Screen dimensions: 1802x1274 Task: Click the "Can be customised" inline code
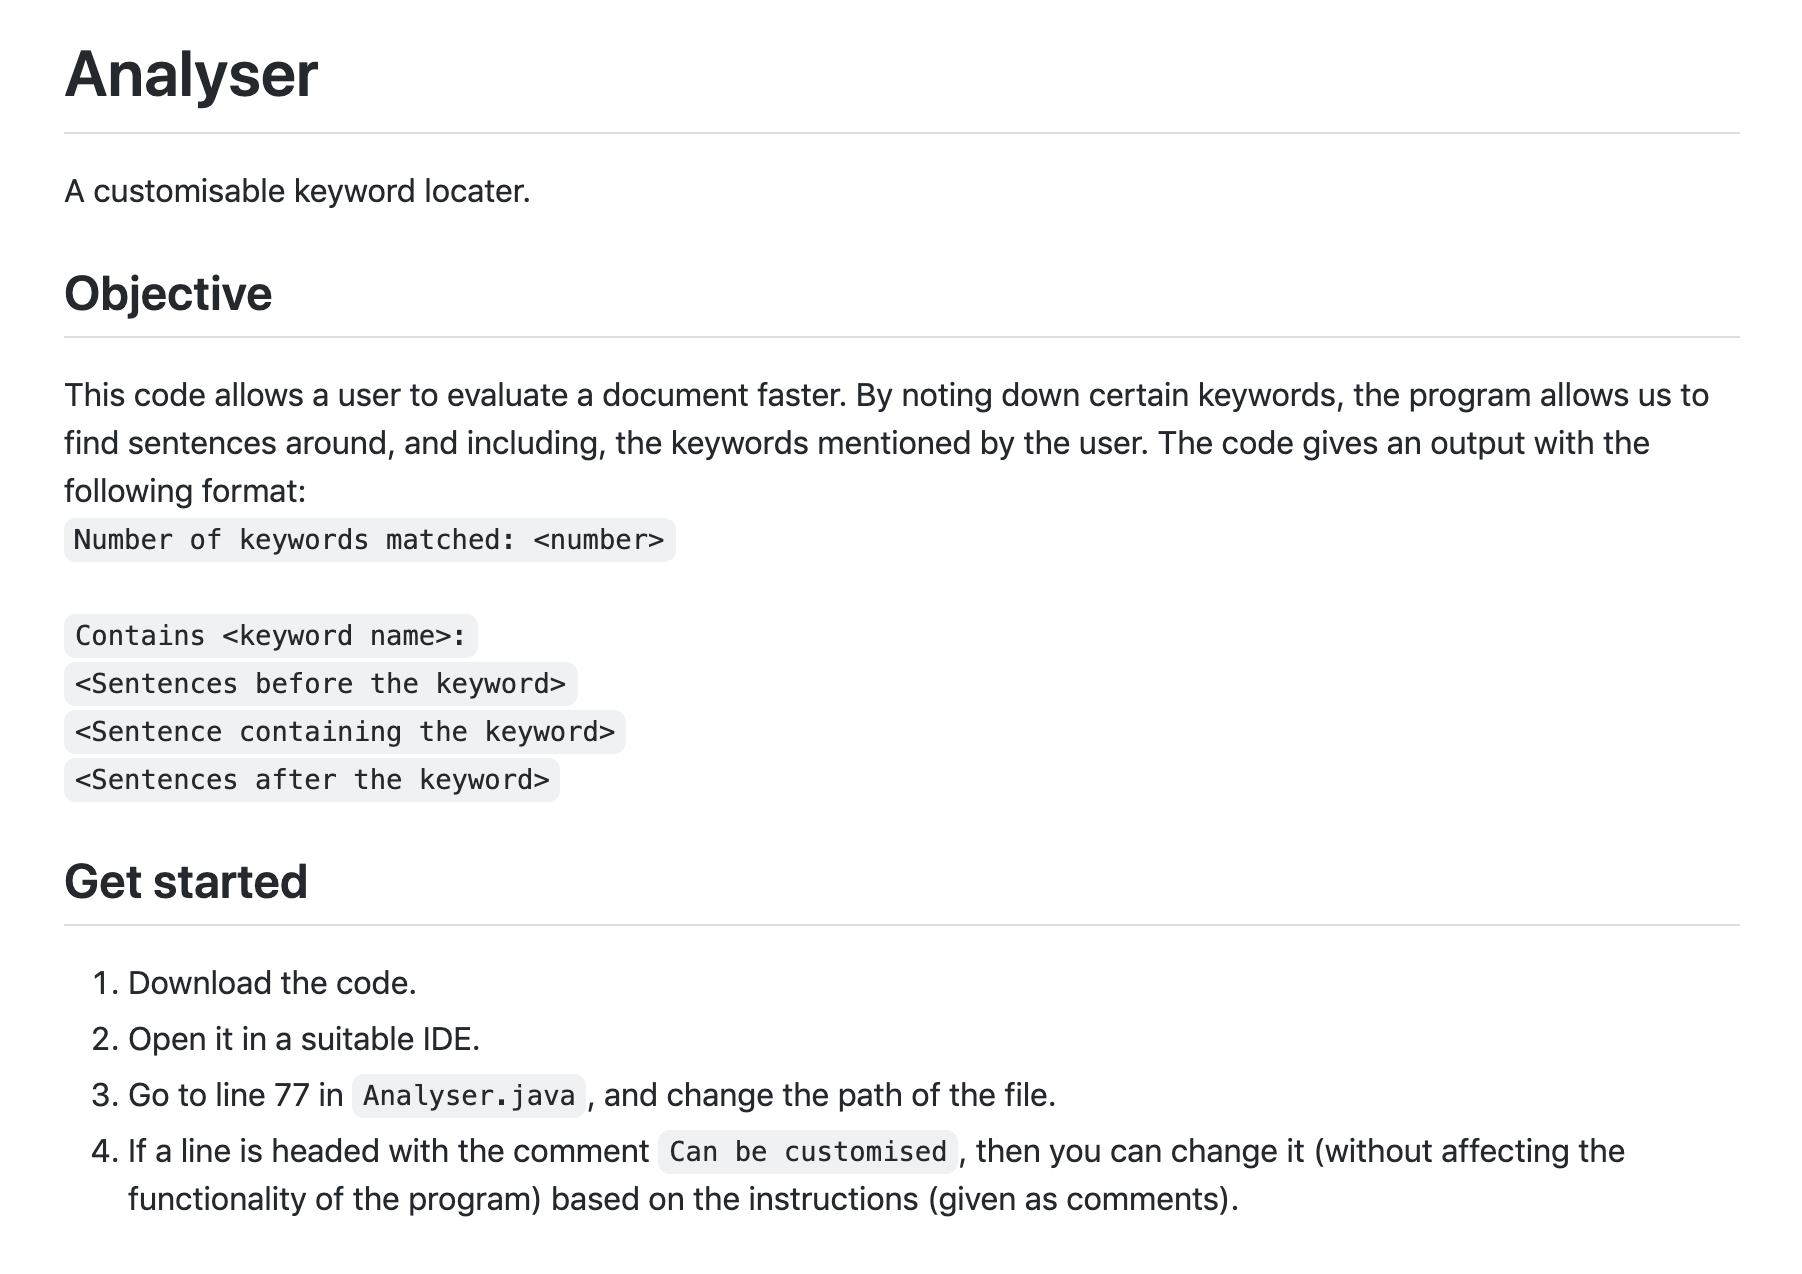808,1152
